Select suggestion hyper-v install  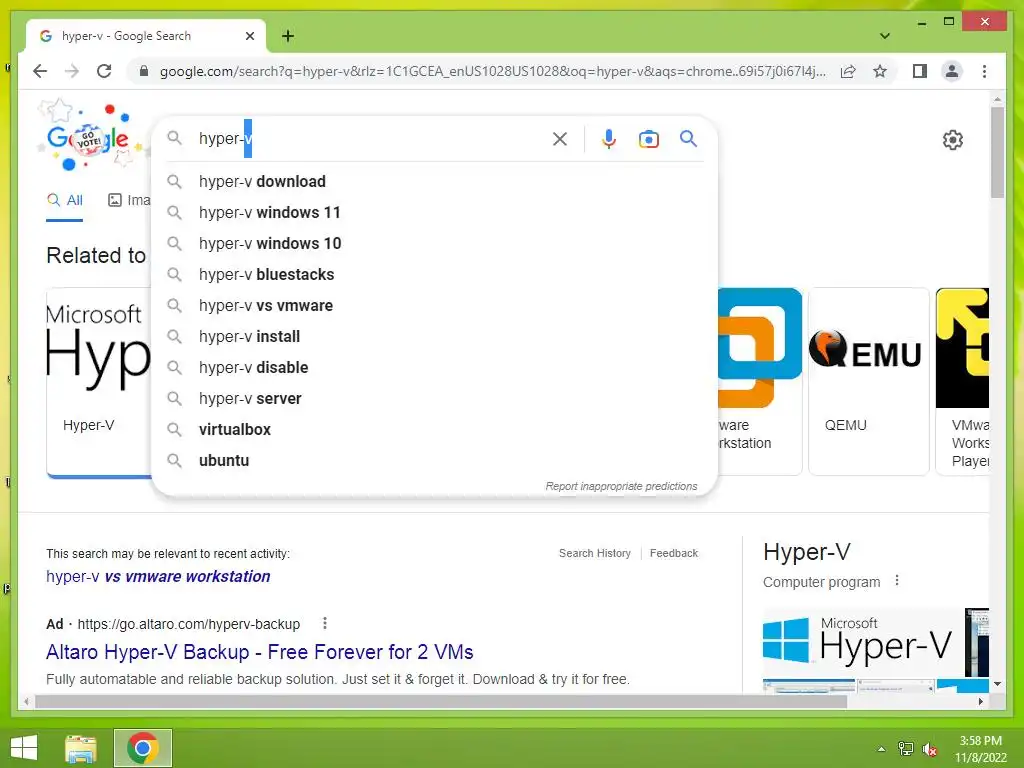pos(434,336)
